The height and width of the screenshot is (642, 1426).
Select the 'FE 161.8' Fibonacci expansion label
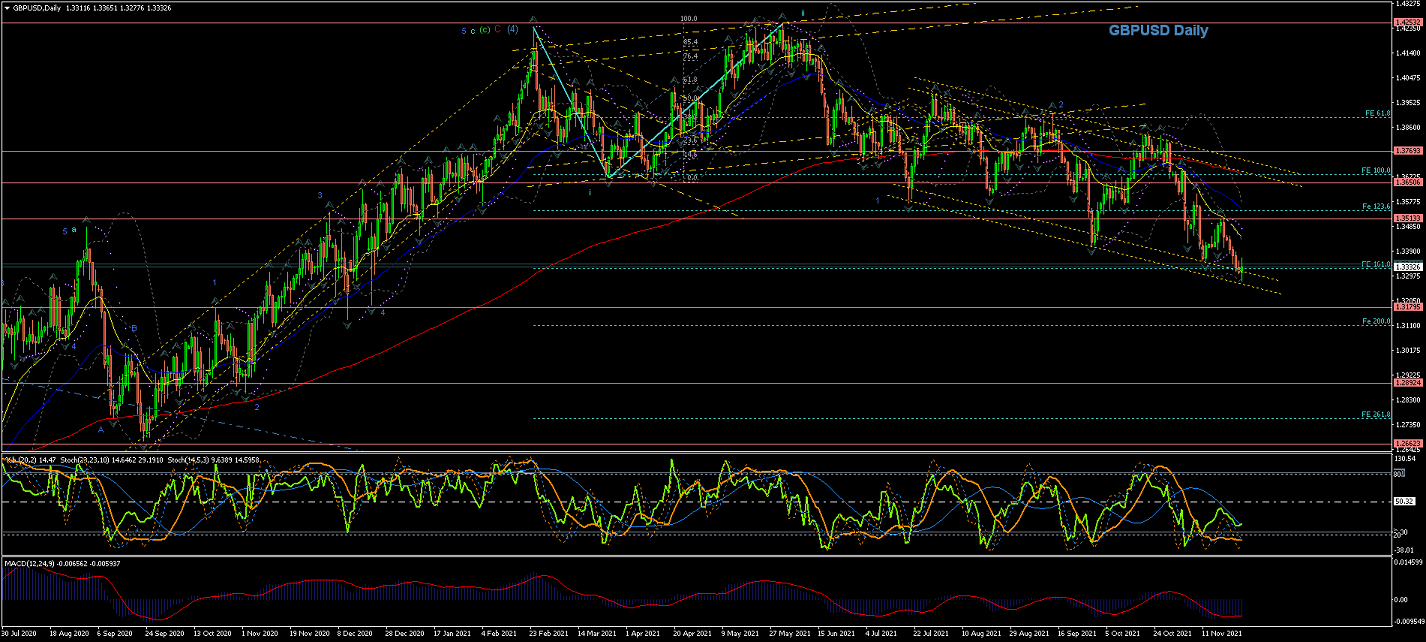tap(1376, 264)
